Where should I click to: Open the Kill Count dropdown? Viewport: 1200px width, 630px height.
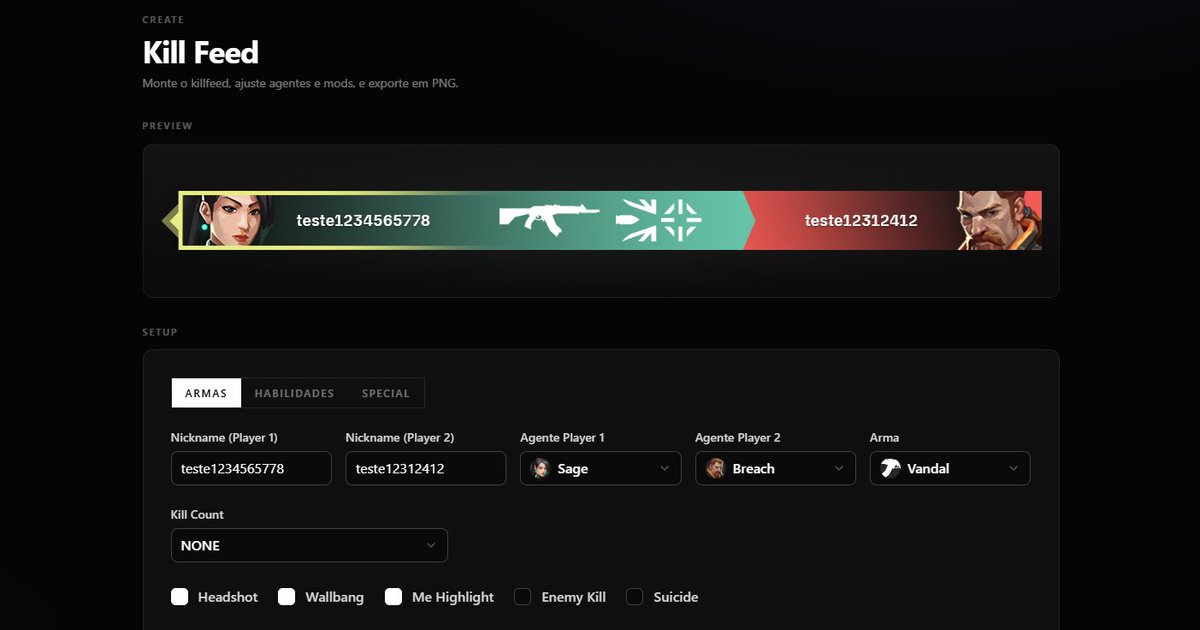click(309, 545)
